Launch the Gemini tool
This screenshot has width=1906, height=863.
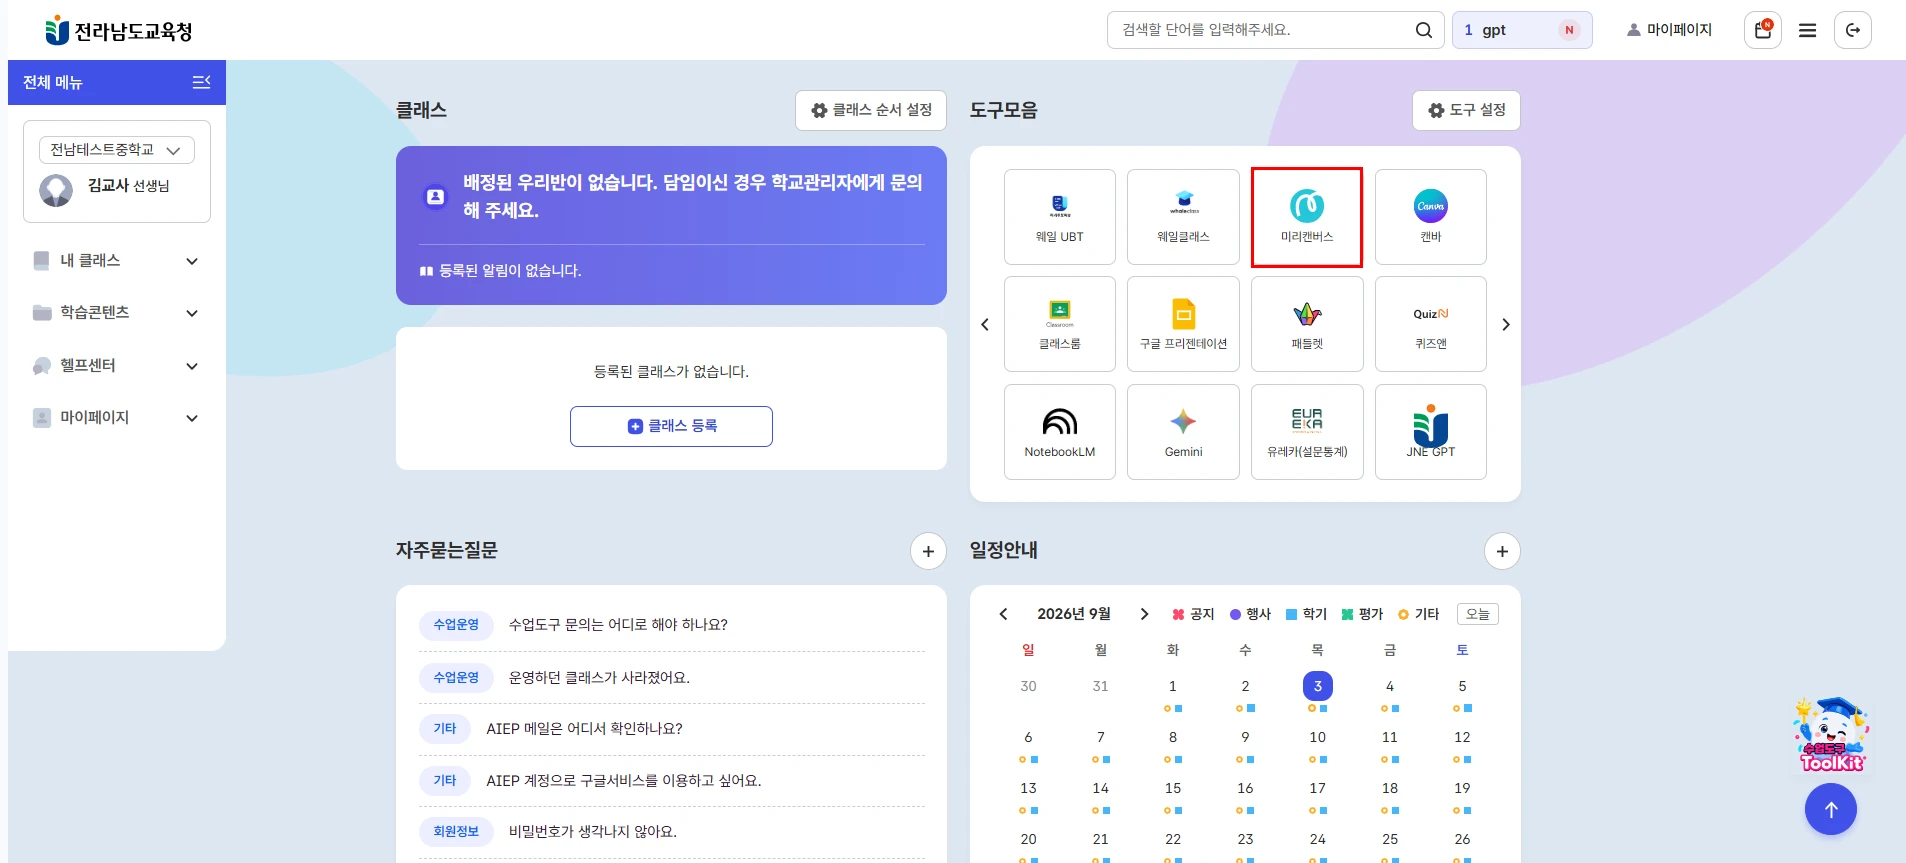(1183, 432)
